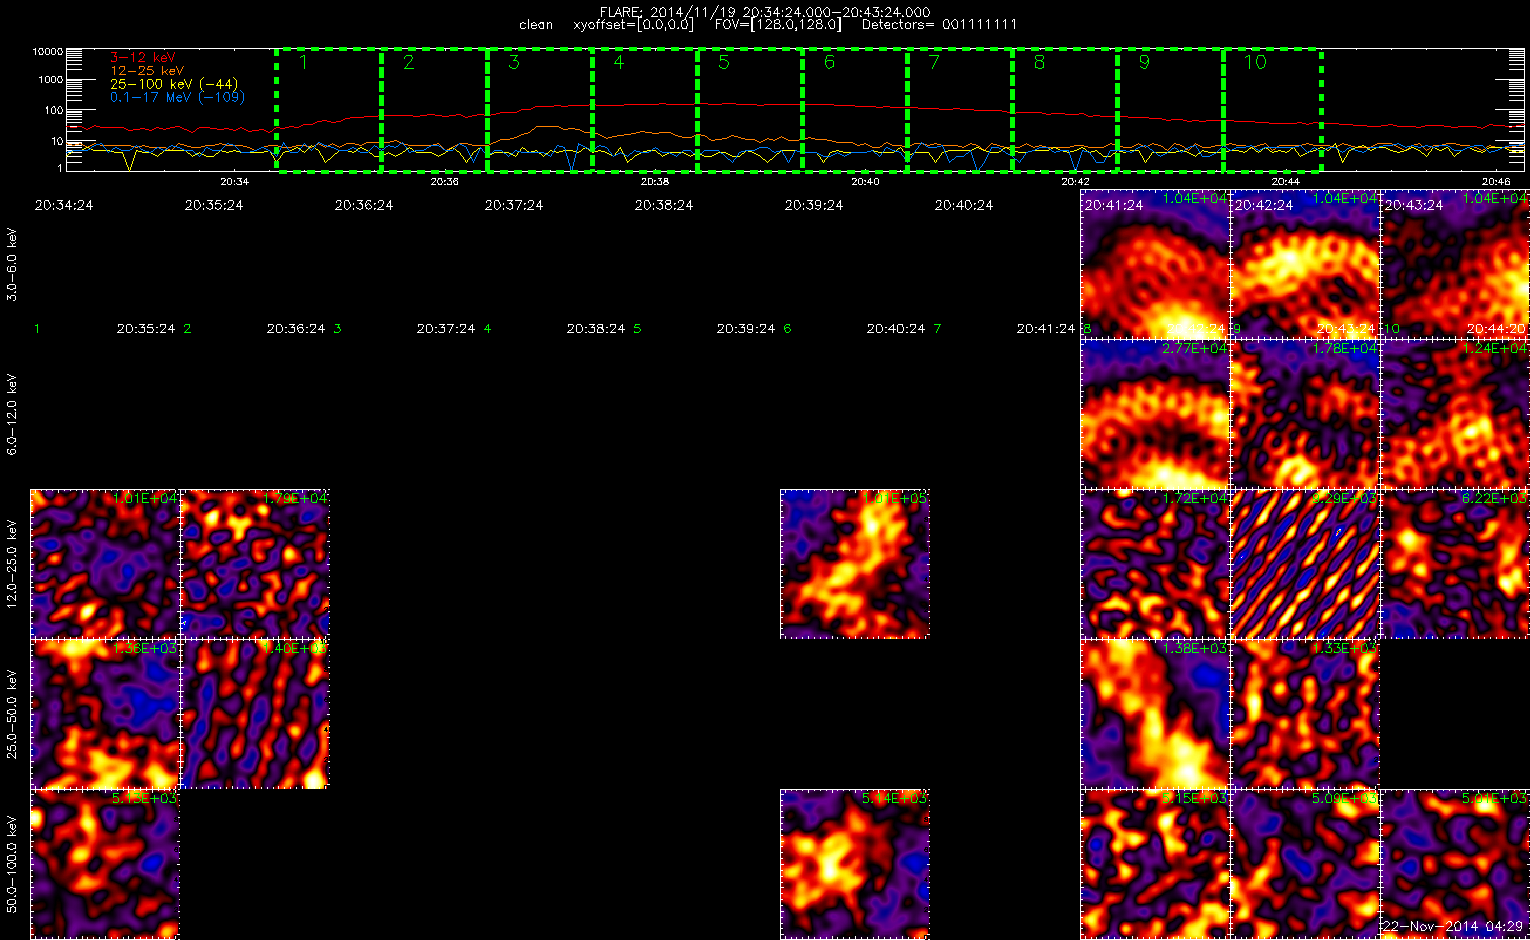Screen dimensions: 1530x940
Task: Pick 25.0-50.0 keV image for interval 20:35:24
Action: pyautogui.click(x=255, y=714)
